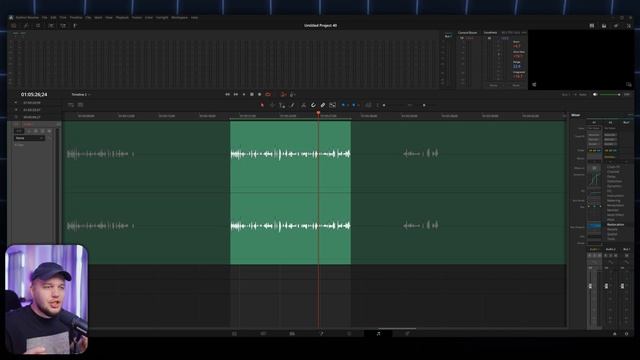Click the blue marker icon
Viewport: 640px width, 360px height.
(x=353, y=105)
